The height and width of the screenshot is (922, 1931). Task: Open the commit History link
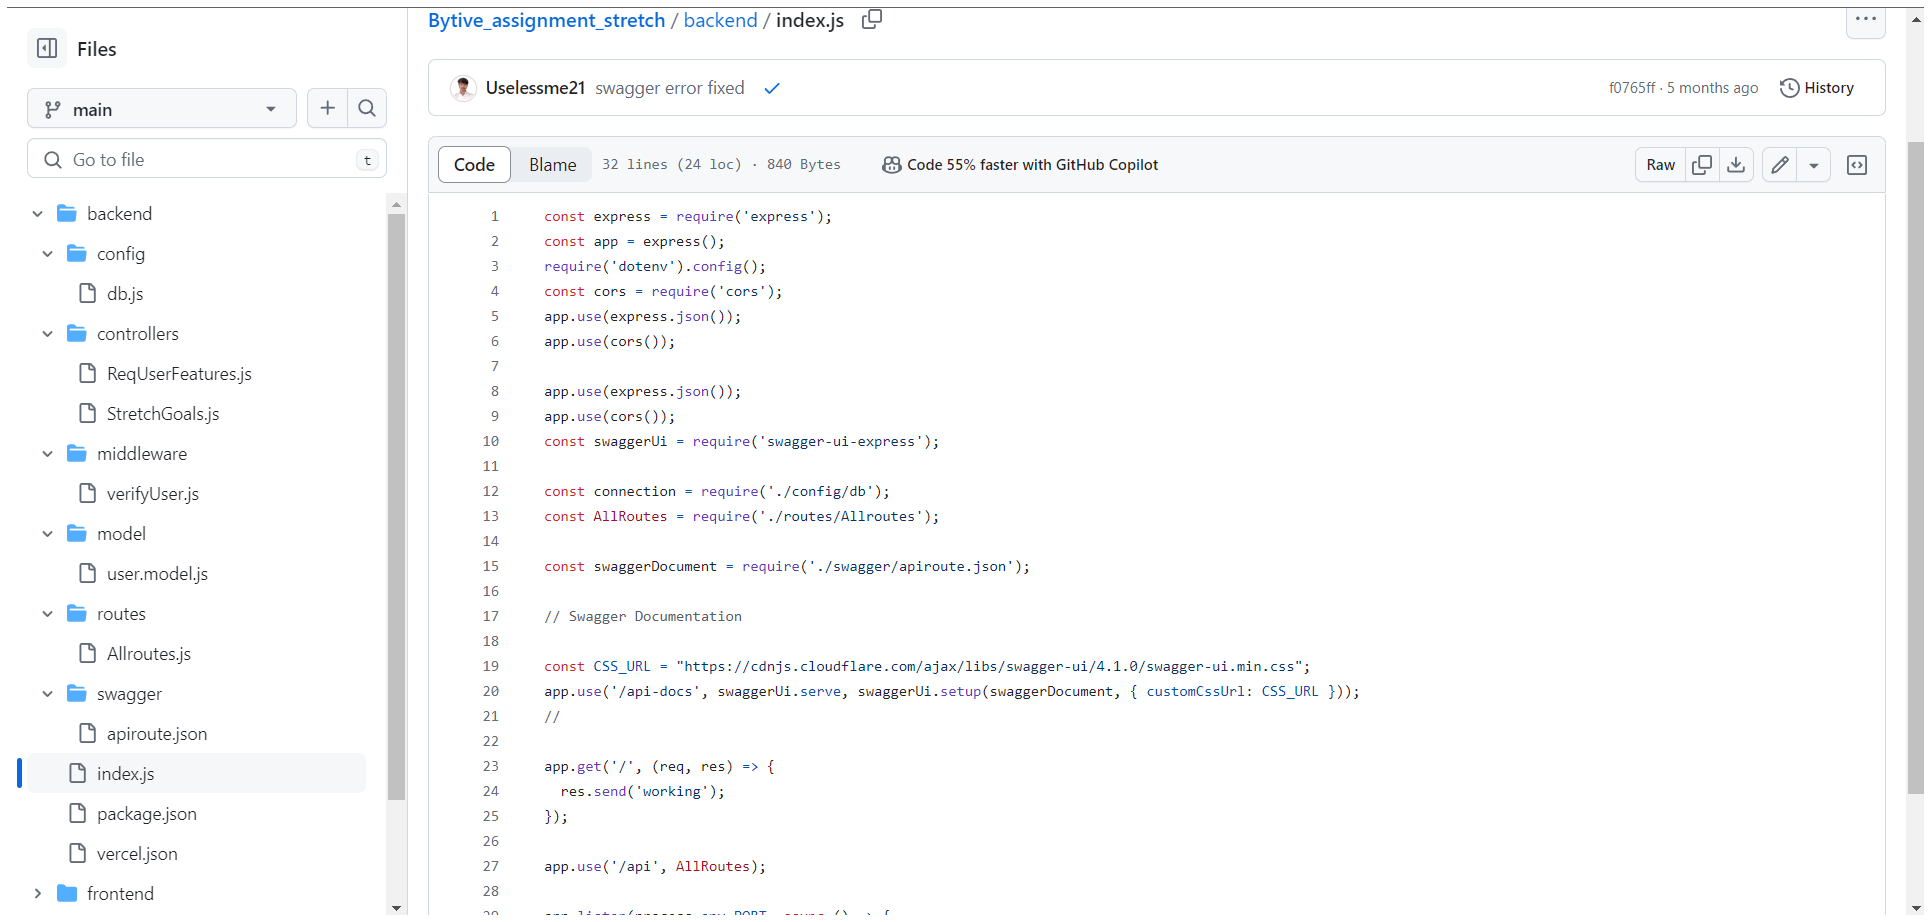pos(1817,88)
